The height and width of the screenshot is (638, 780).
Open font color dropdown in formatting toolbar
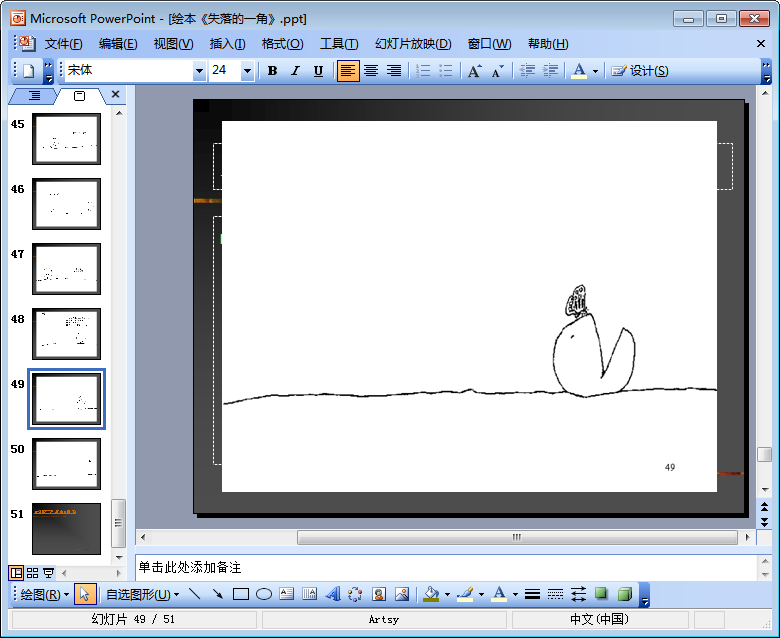tap(595, 71)
